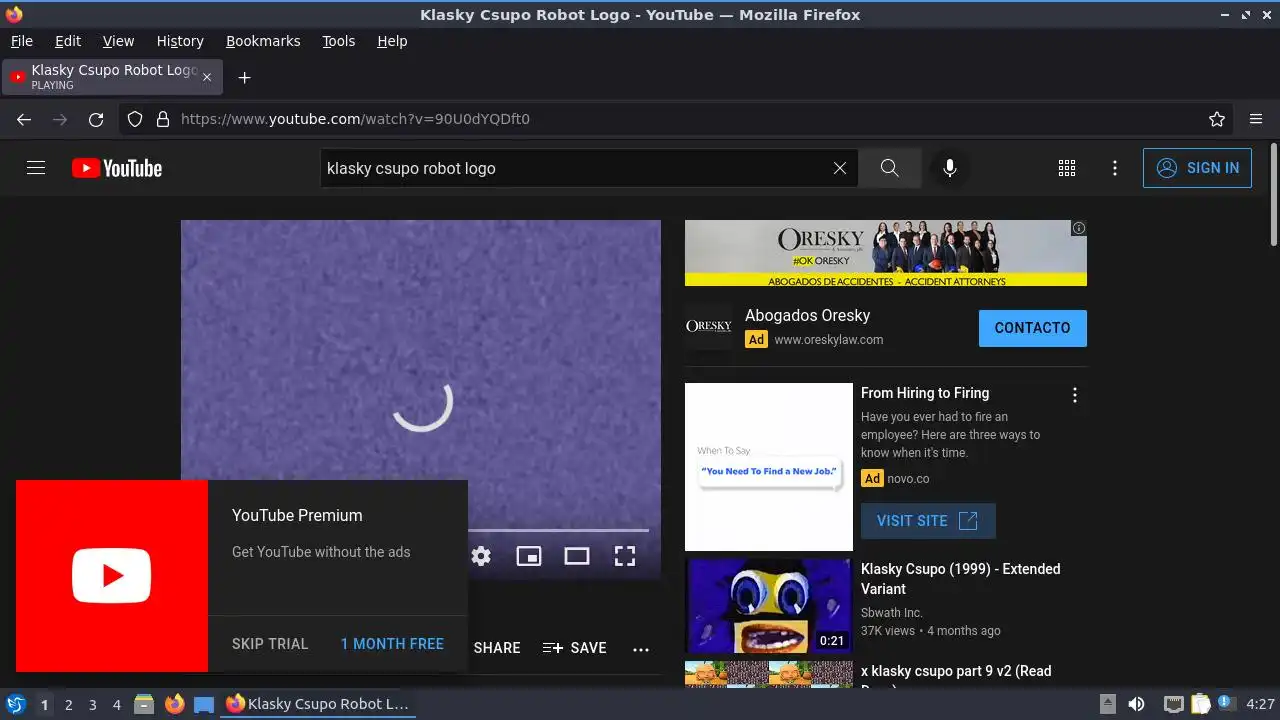Viewport: 1280px width, 720px height.
Task: Go to the YouTube home logo
Action: click(x=117, y=168)
